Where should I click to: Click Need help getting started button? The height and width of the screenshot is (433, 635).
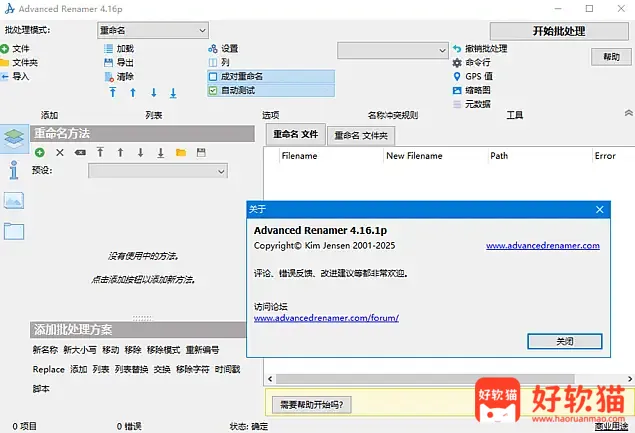(311, 405)
